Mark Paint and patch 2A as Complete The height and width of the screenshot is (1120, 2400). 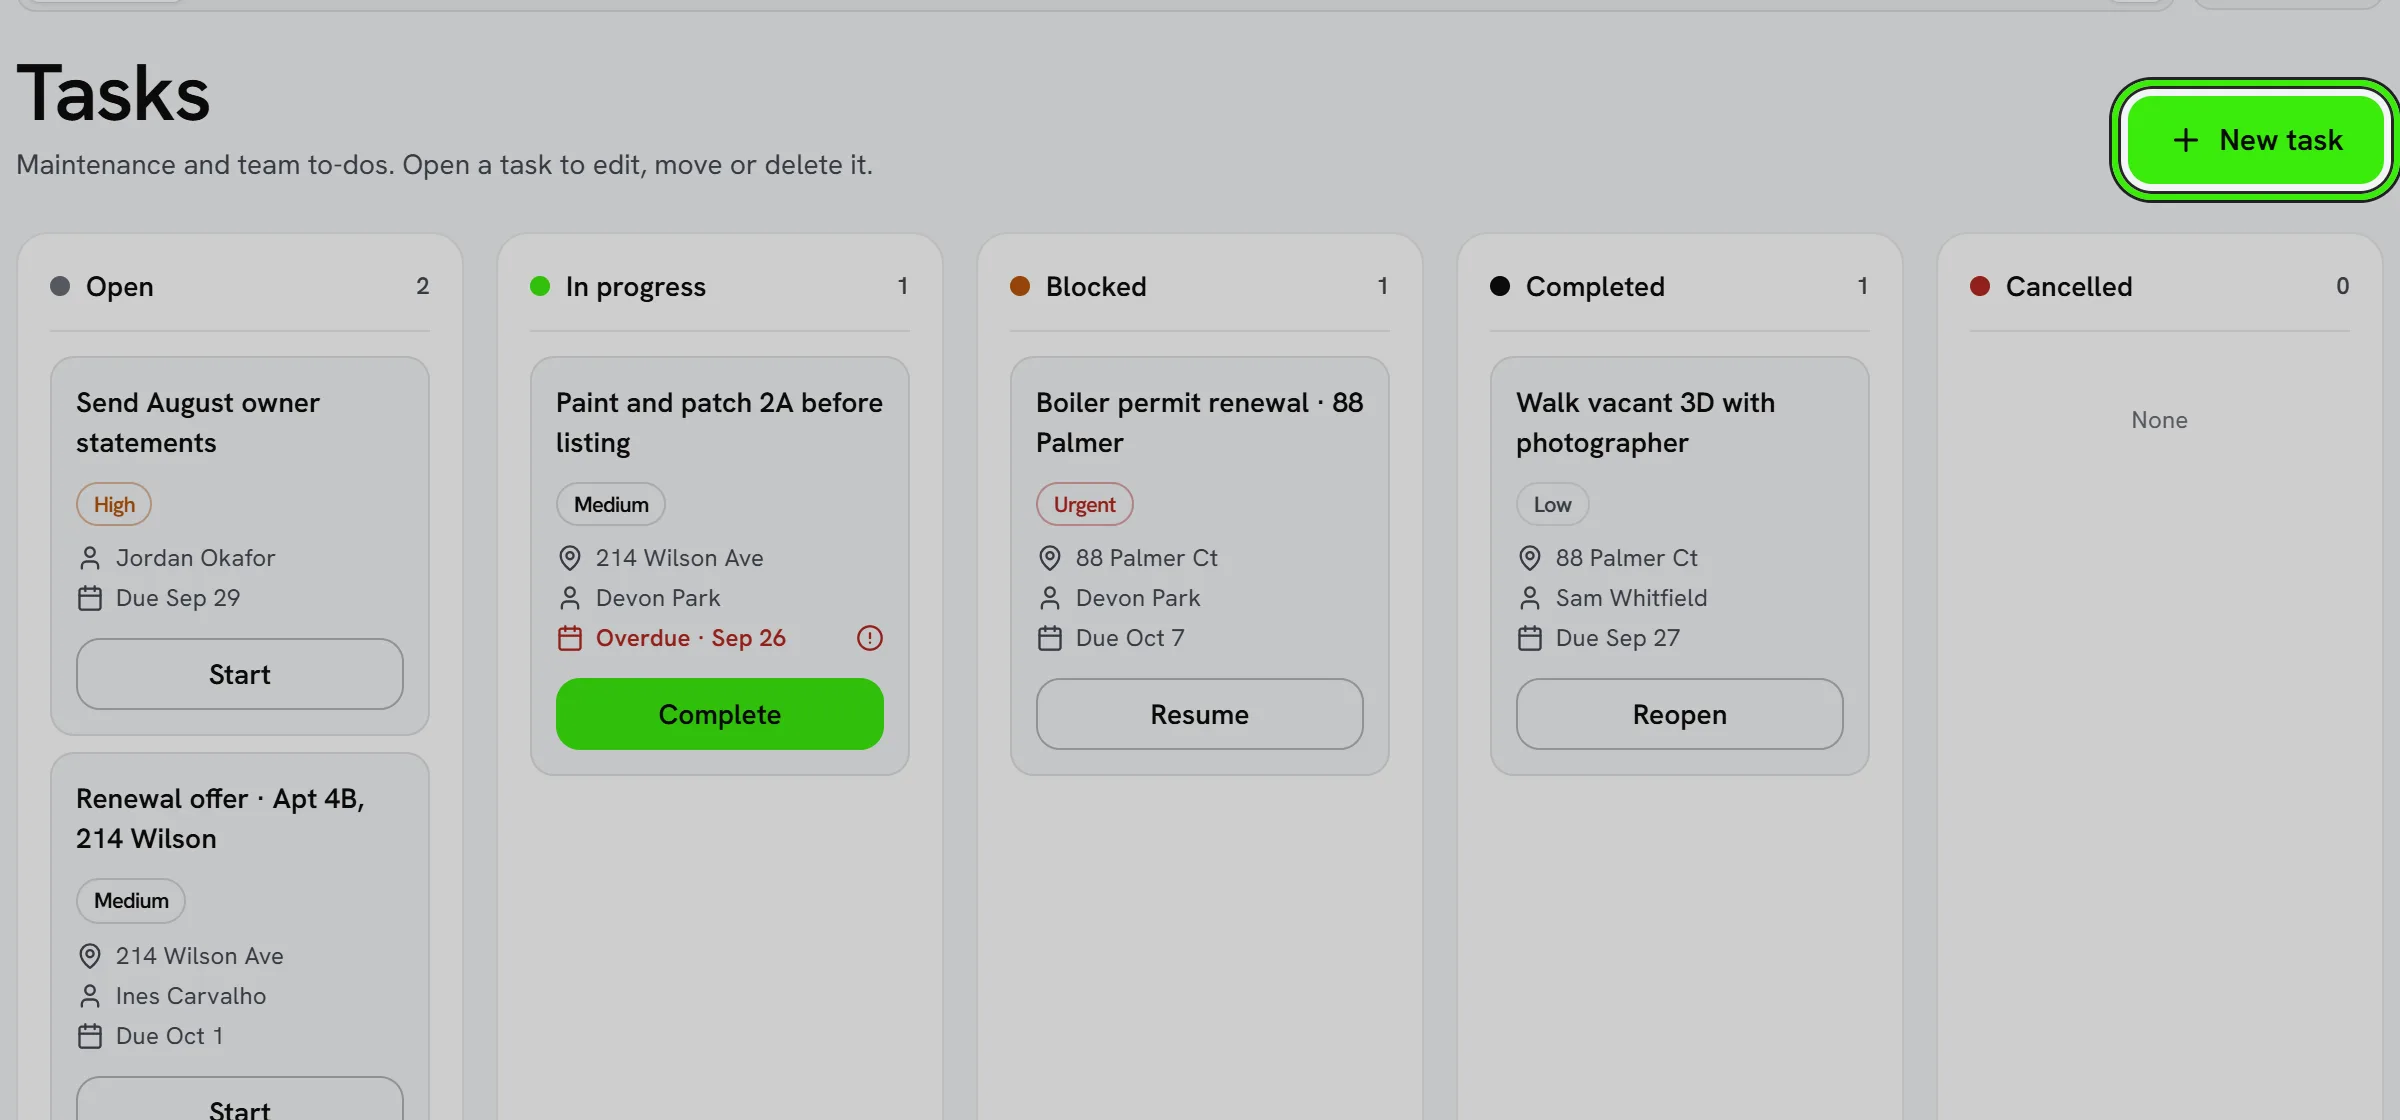(x=720, y=714)
